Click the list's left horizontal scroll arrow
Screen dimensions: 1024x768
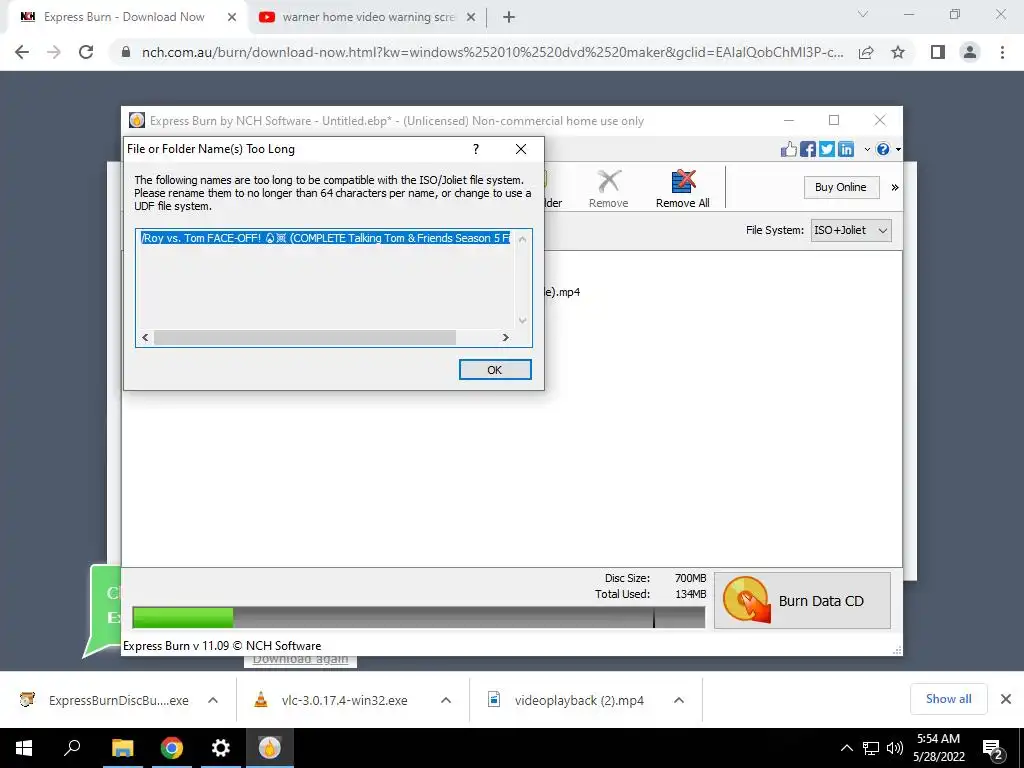coord(145,338)
